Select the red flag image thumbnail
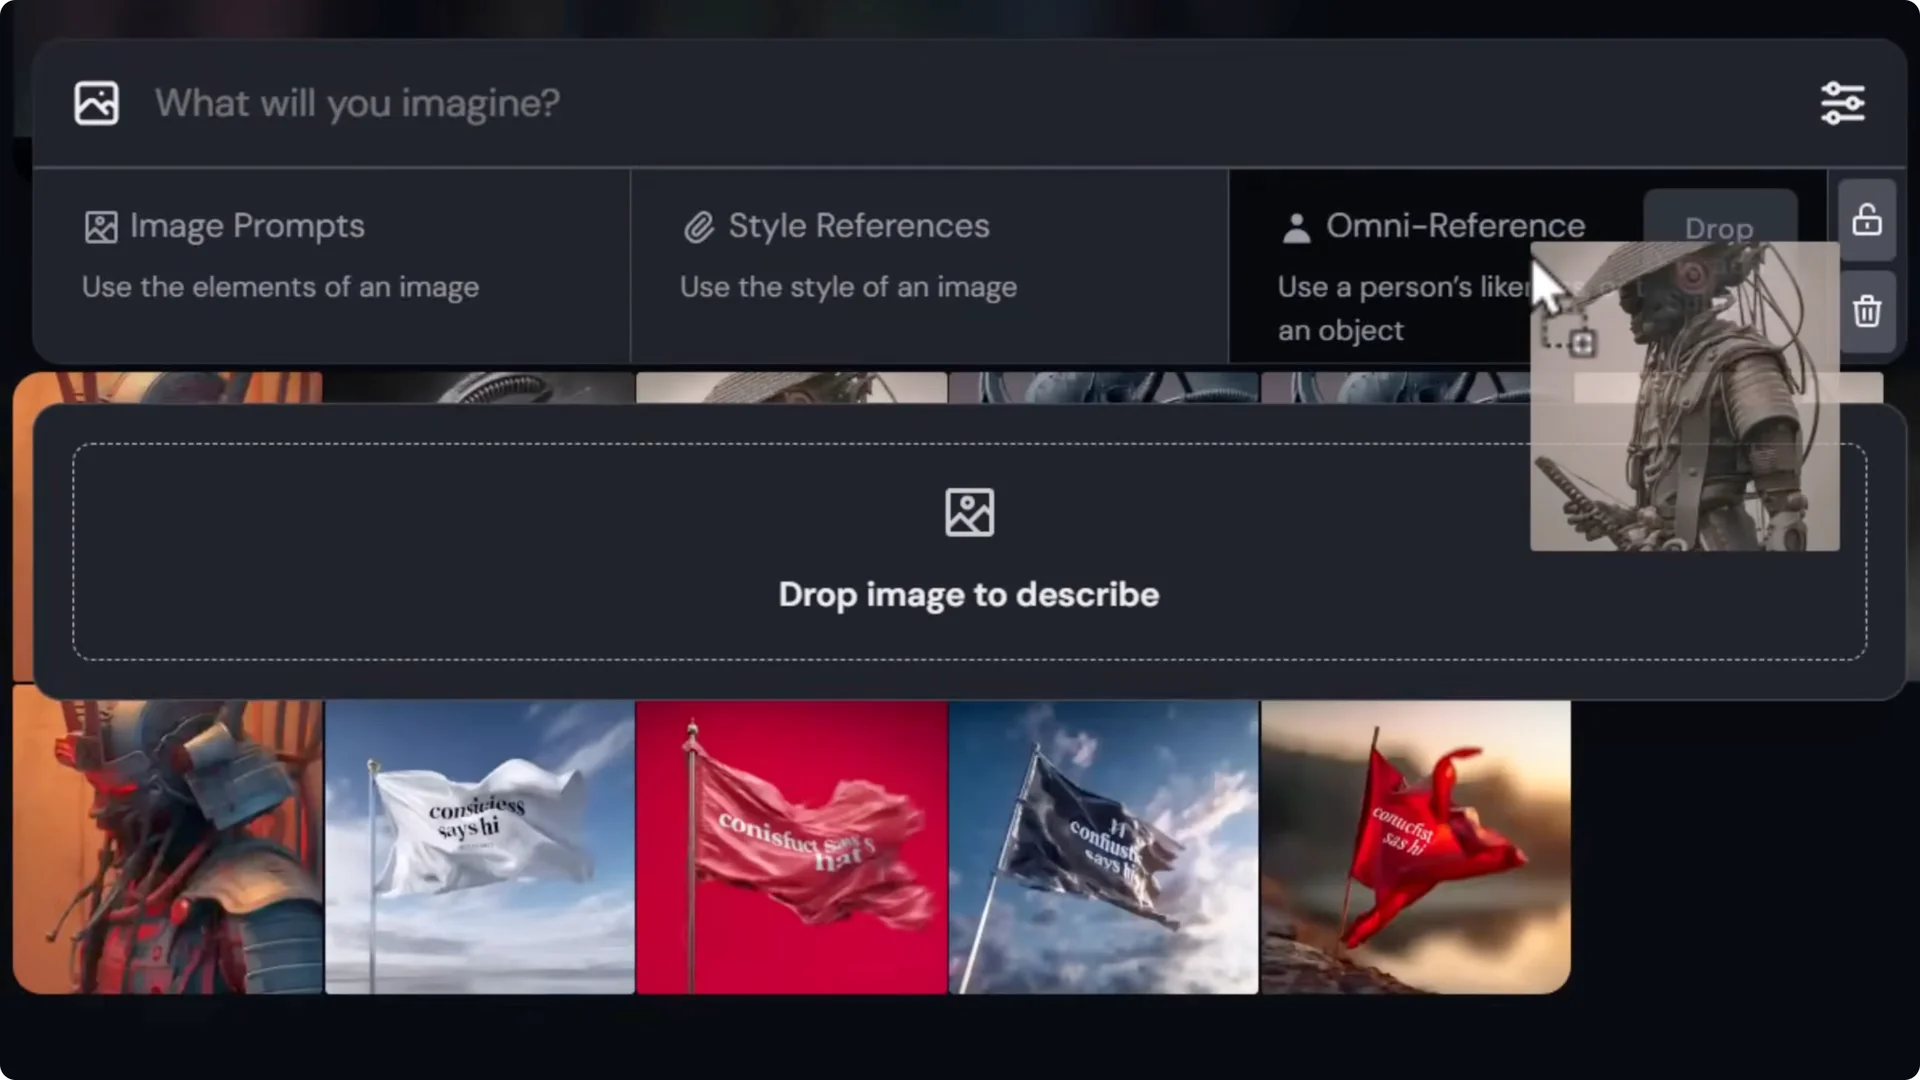 tap(790, 845)
